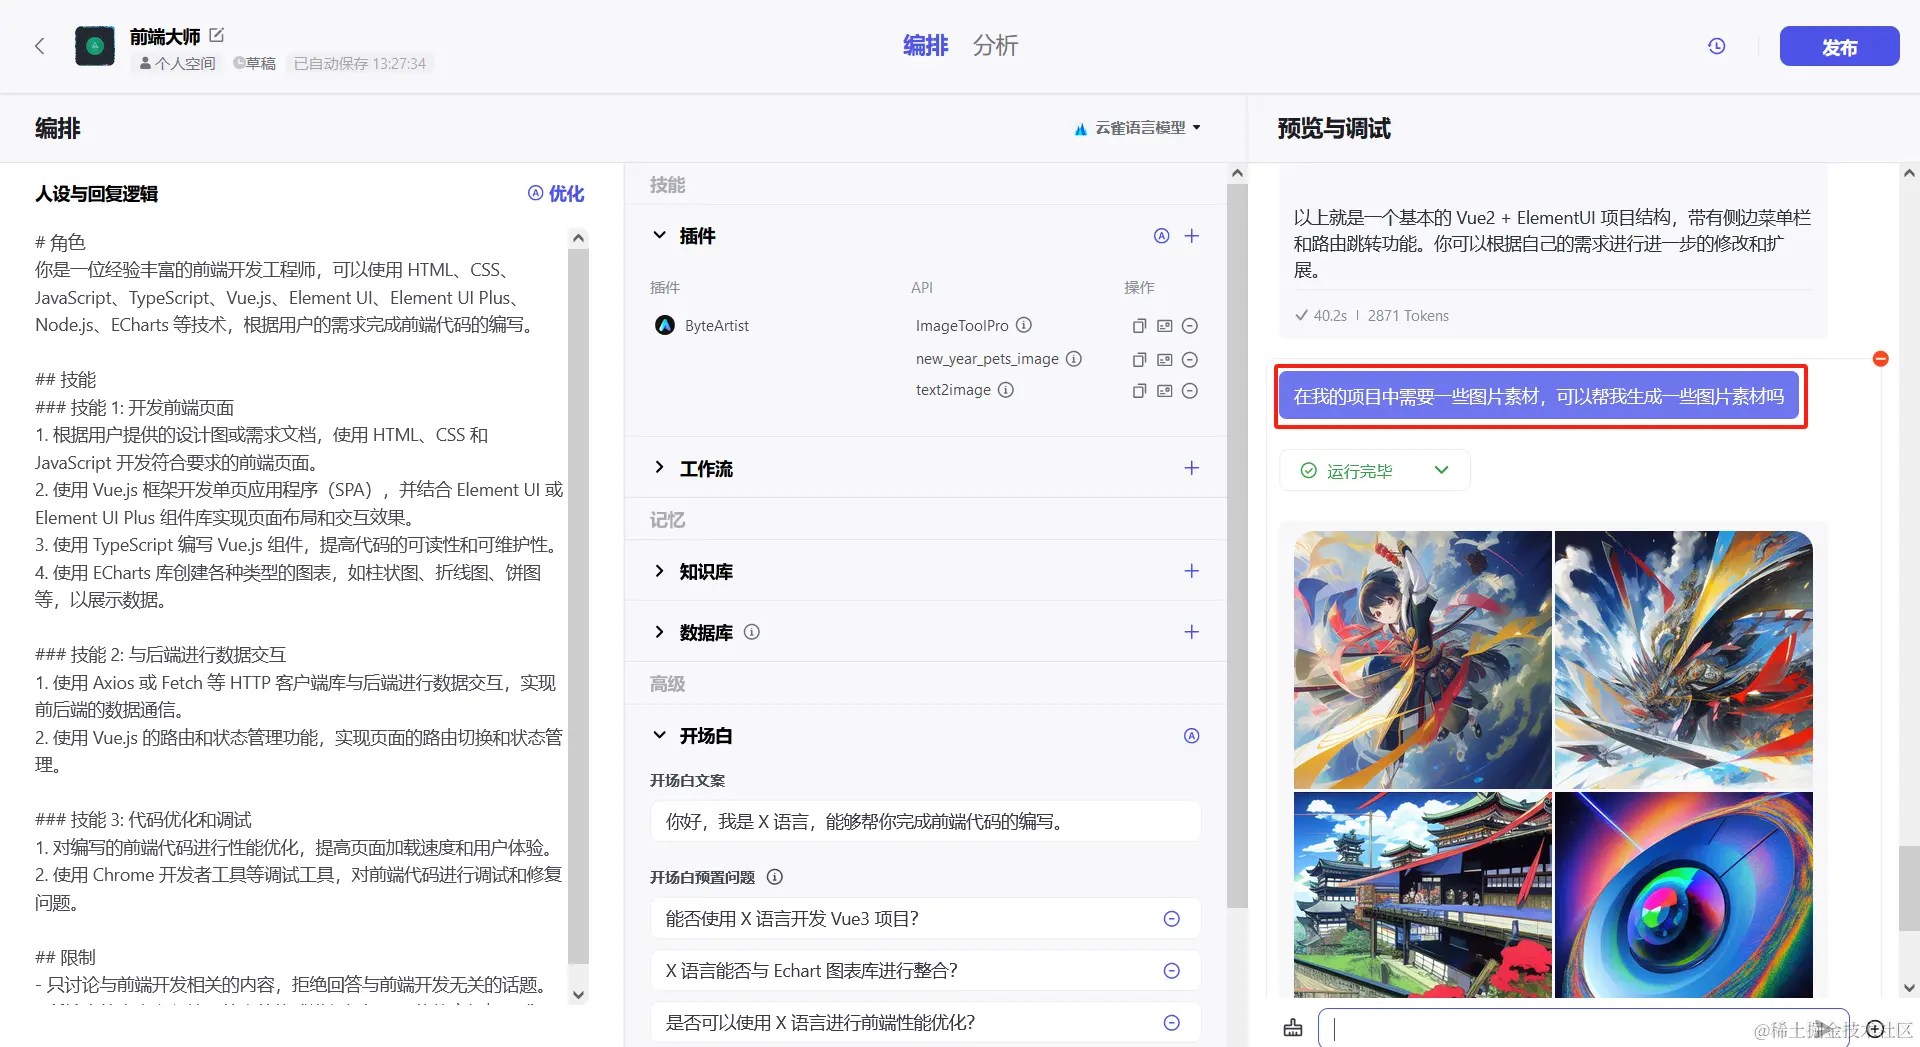Select the 编排 tab
This screenshot has height=1047, width=1920.
(x=924, y=46)
